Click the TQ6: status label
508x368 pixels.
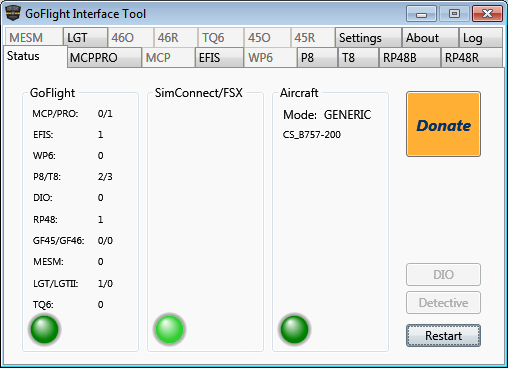click(43, 305)
